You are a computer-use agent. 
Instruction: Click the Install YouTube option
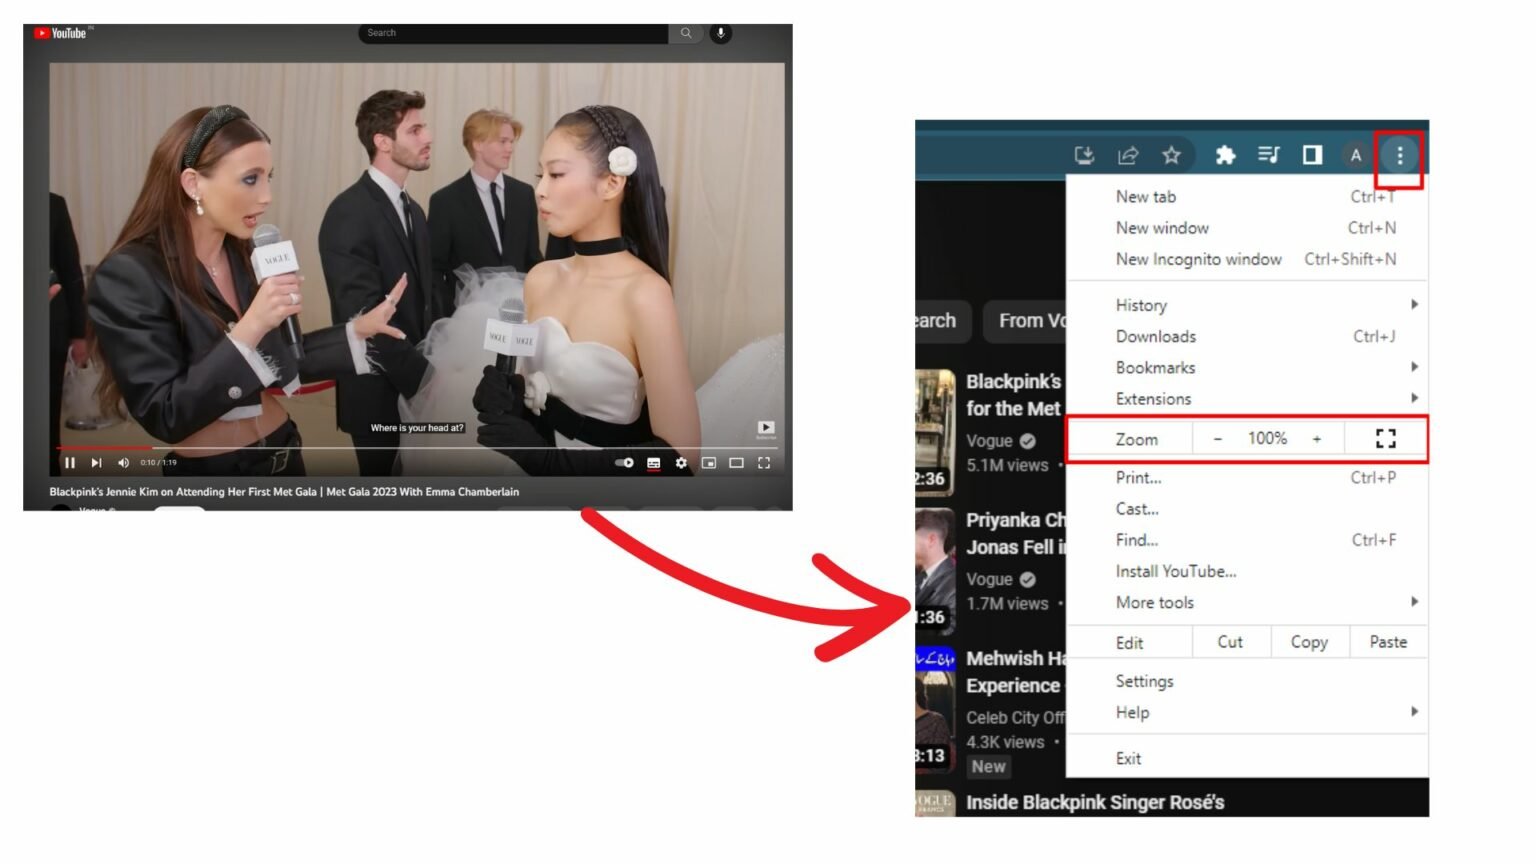click(x=1176, y=571)
